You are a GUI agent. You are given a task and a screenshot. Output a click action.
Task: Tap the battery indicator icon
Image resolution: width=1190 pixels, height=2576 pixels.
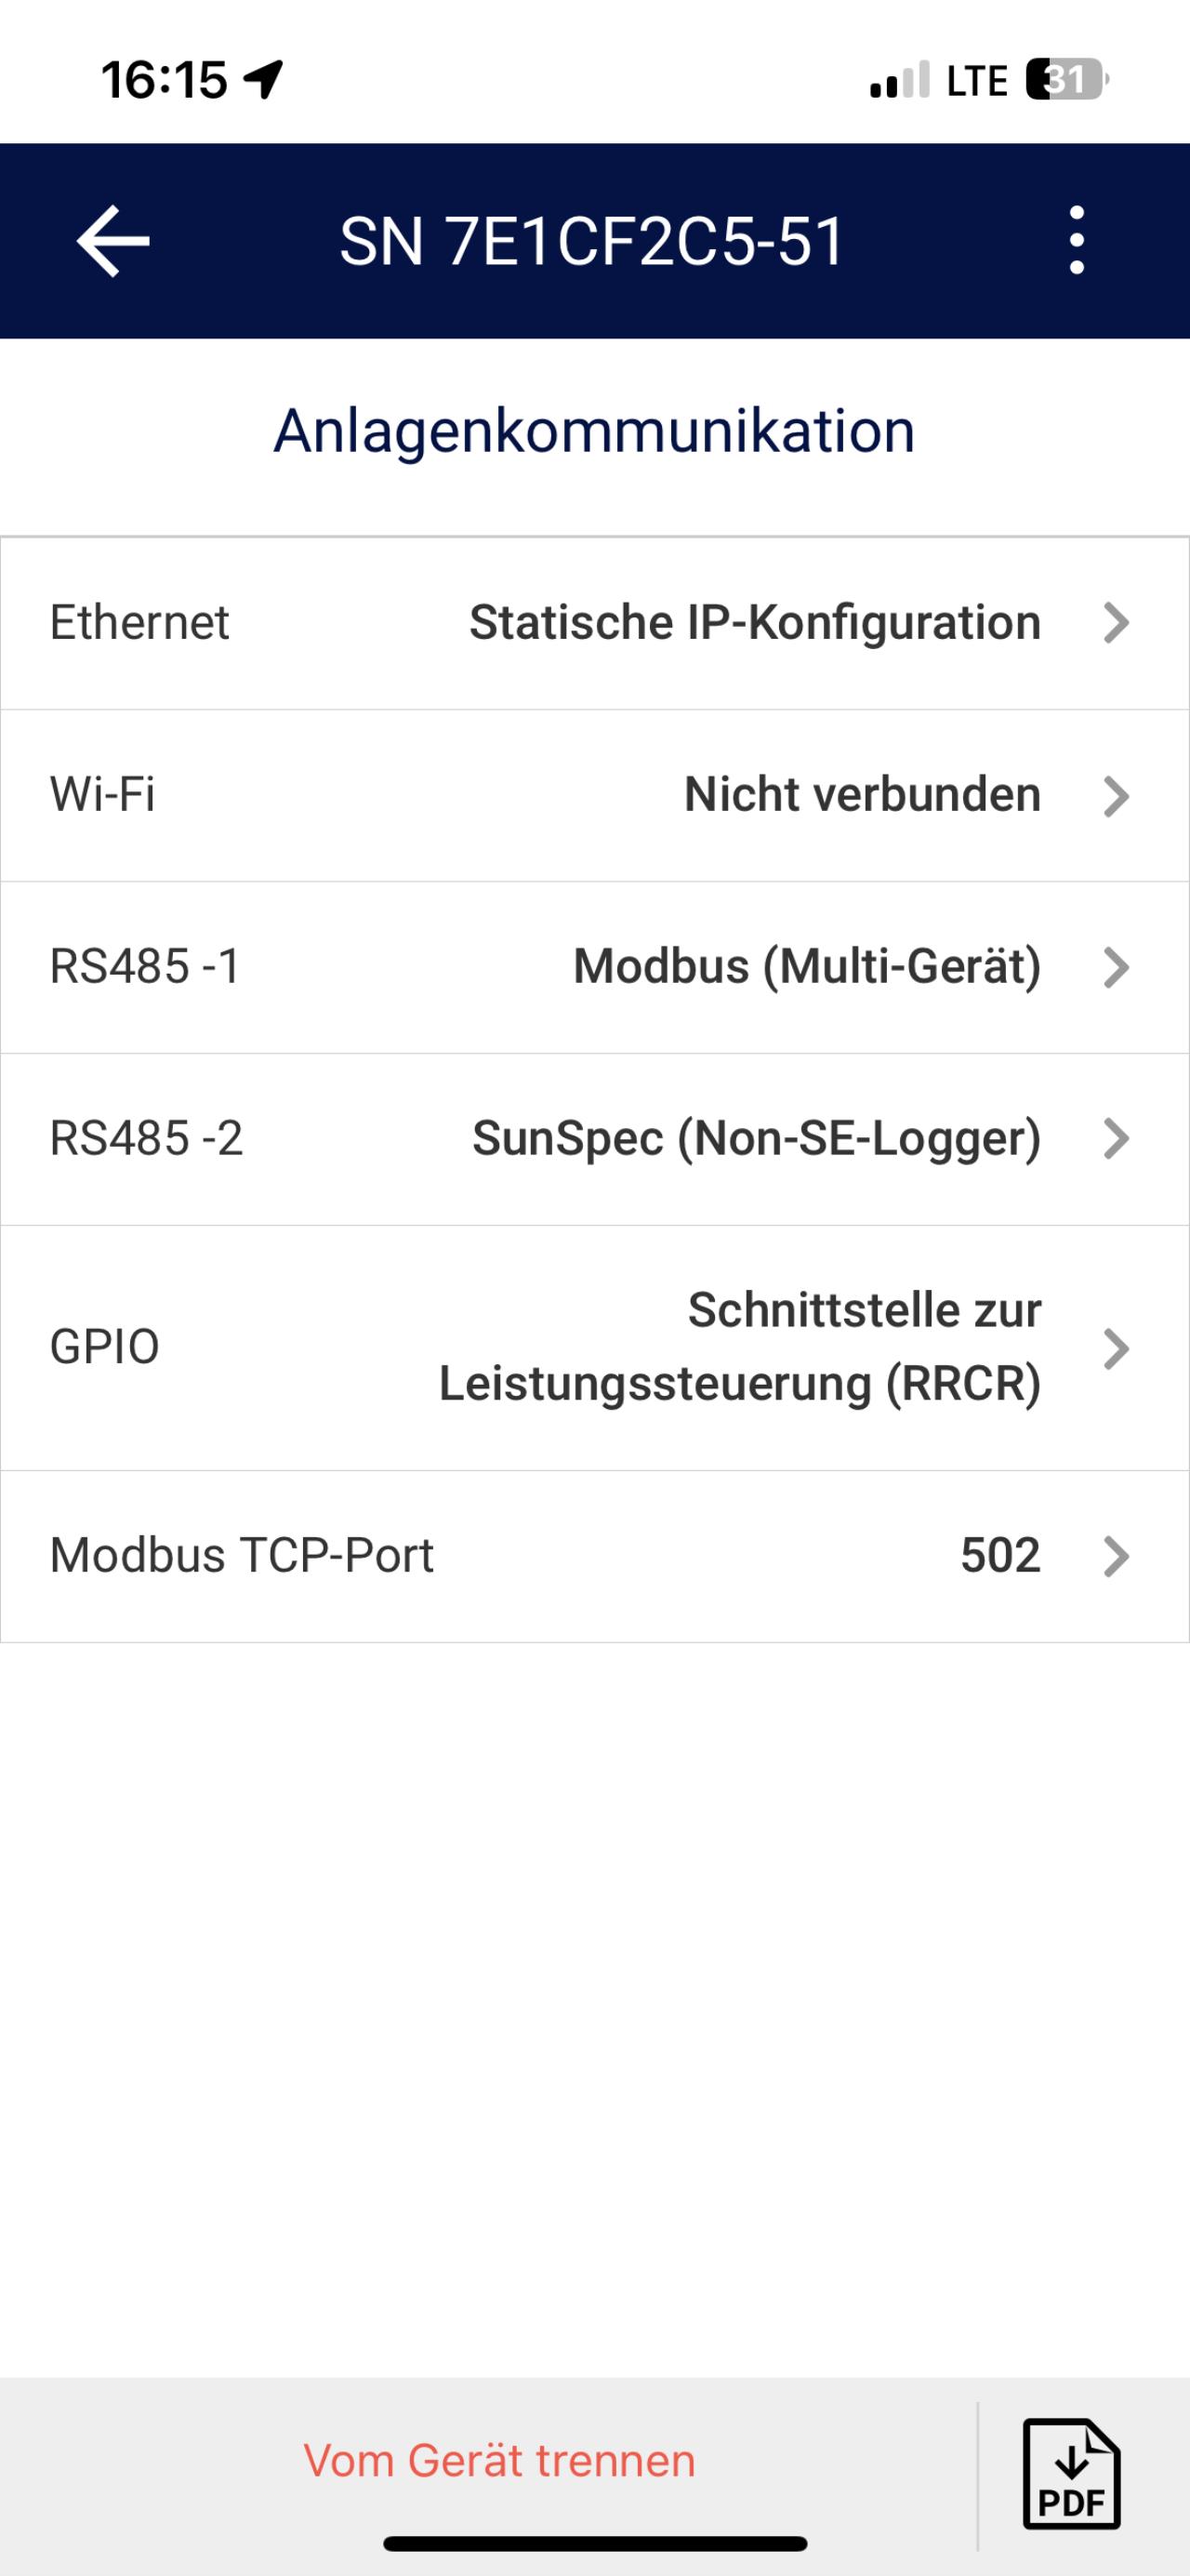tap(1066, 80)
